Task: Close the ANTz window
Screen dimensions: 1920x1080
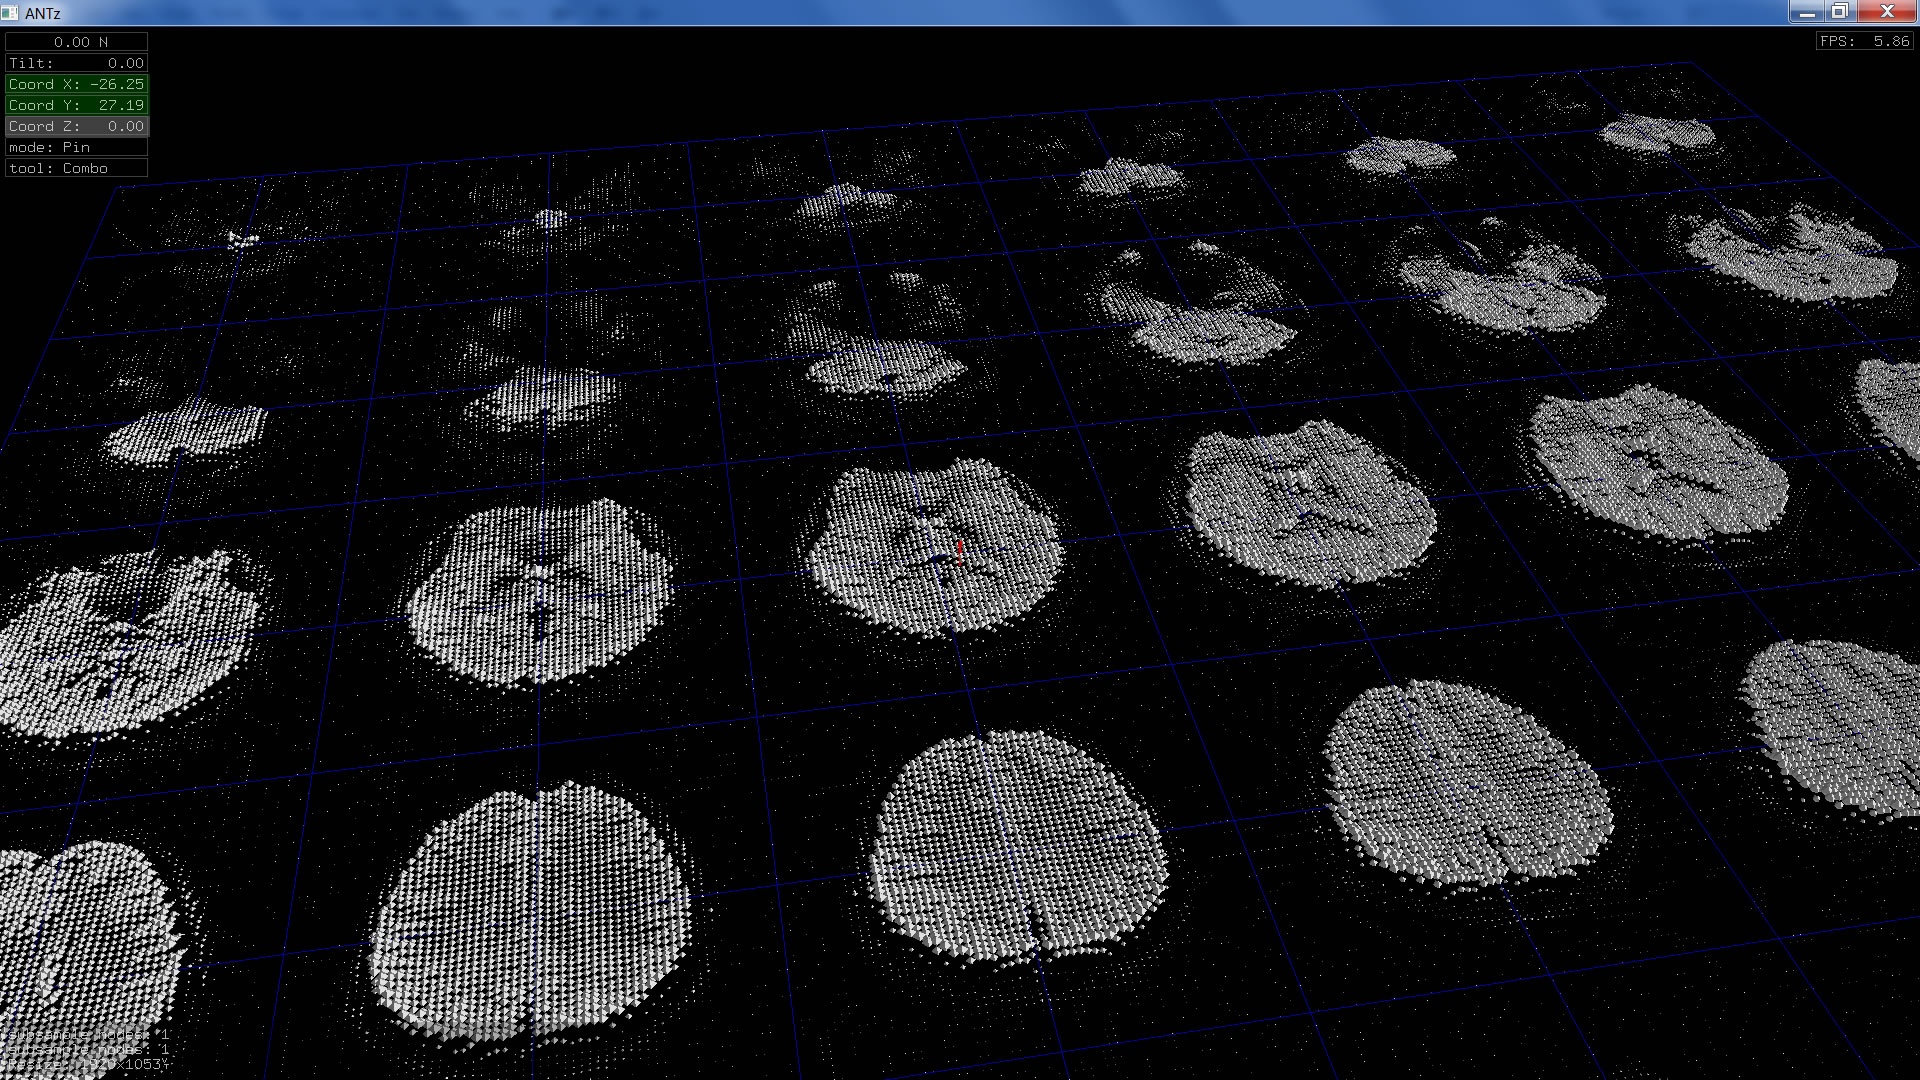Action: [x=1887, y=12]
